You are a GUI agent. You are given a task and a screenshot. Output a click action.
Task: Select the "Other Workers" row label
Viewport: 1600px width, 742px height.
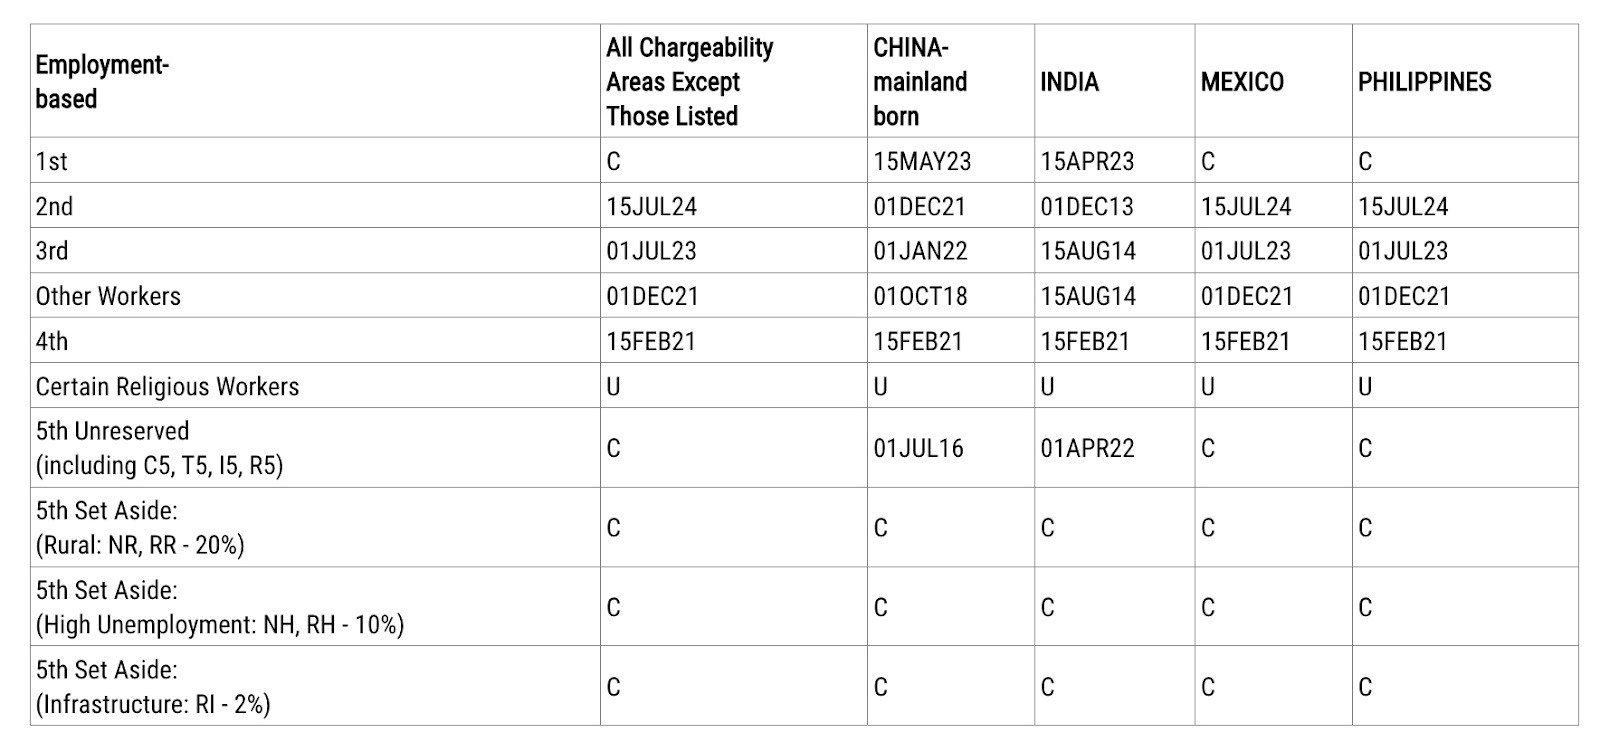pyautogui.click(x=108, y=296)
